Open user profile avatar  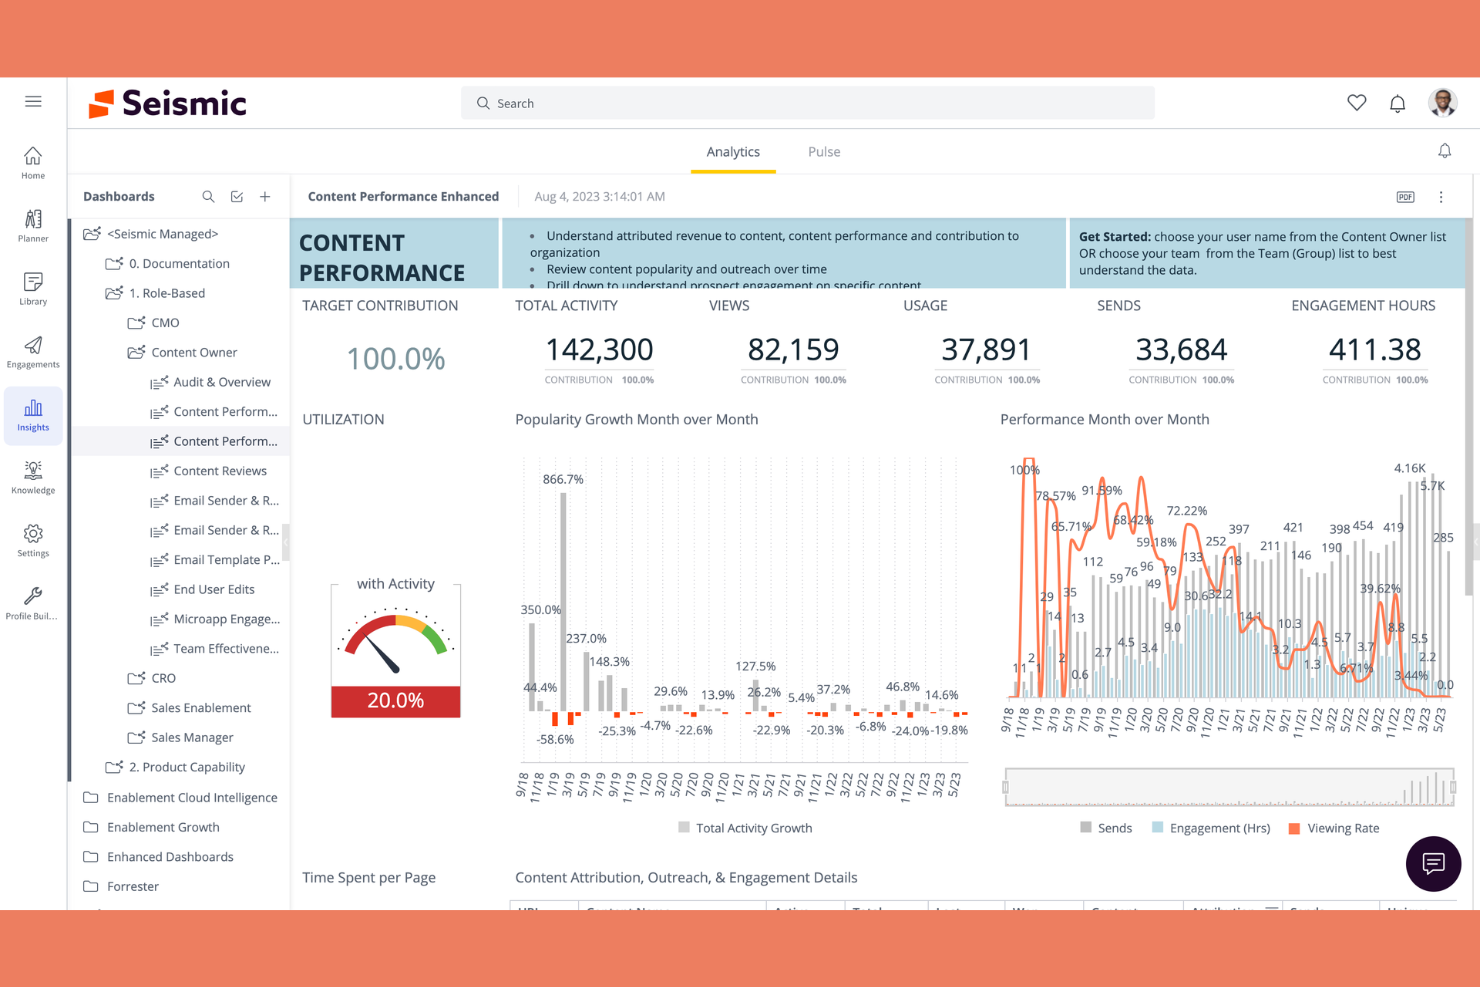click(1443, 103)
